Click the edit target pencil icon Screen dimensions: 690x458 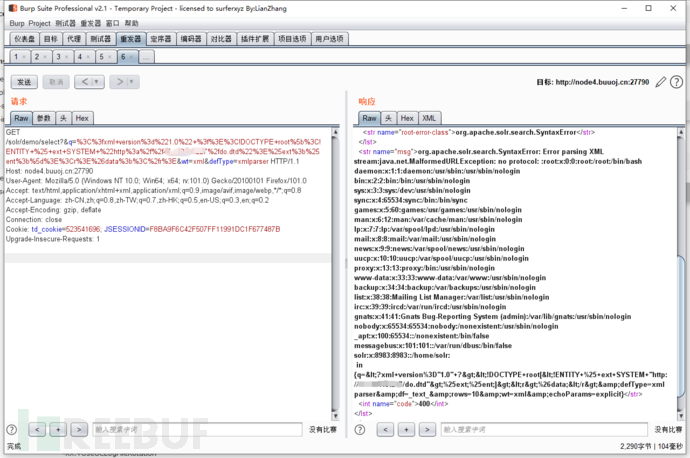[x=661, y=81]
